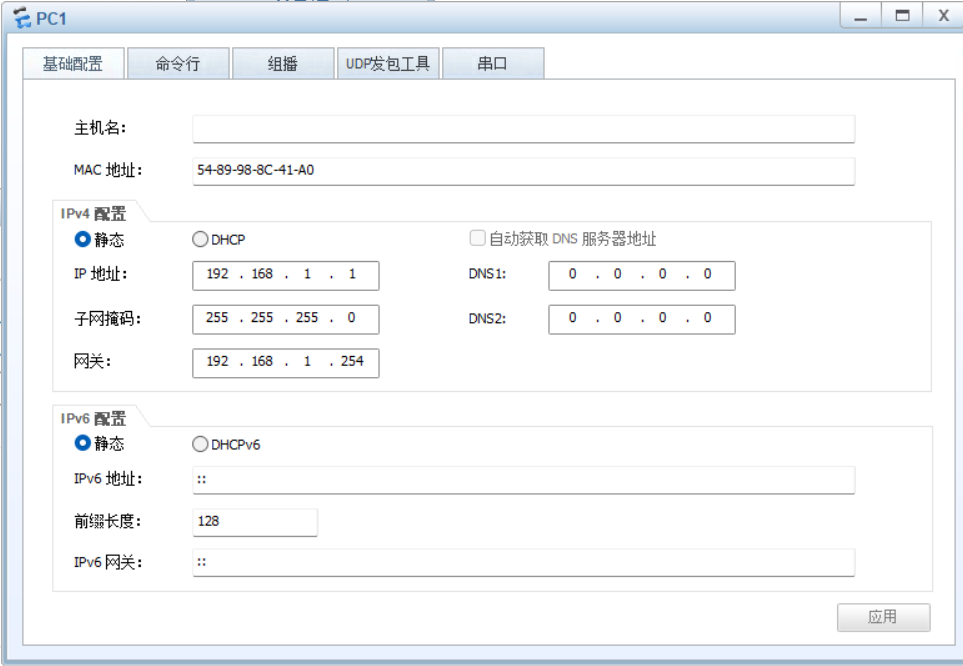Click the 主机名 label
This screenshot has width=963, height=666.
click(x=100, y=128)
